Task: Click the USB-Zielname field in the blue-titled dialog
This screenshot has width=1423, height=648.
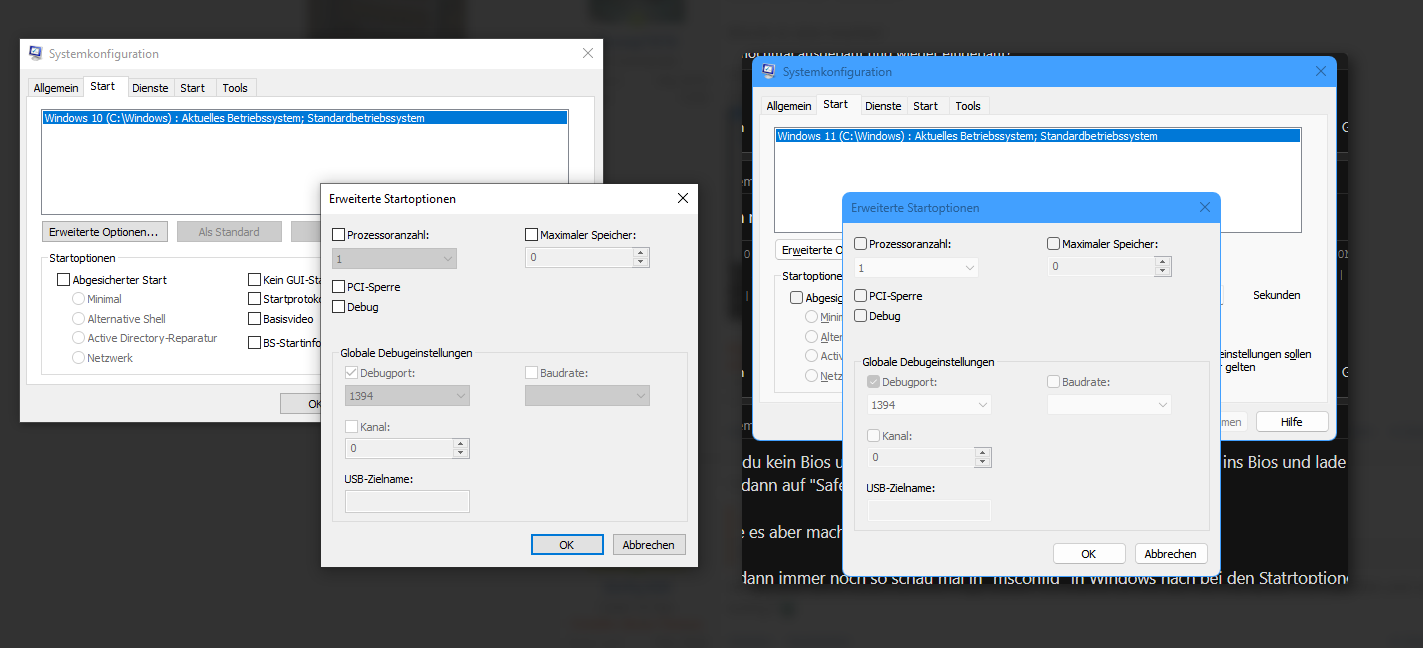Action: click(929, 510)
